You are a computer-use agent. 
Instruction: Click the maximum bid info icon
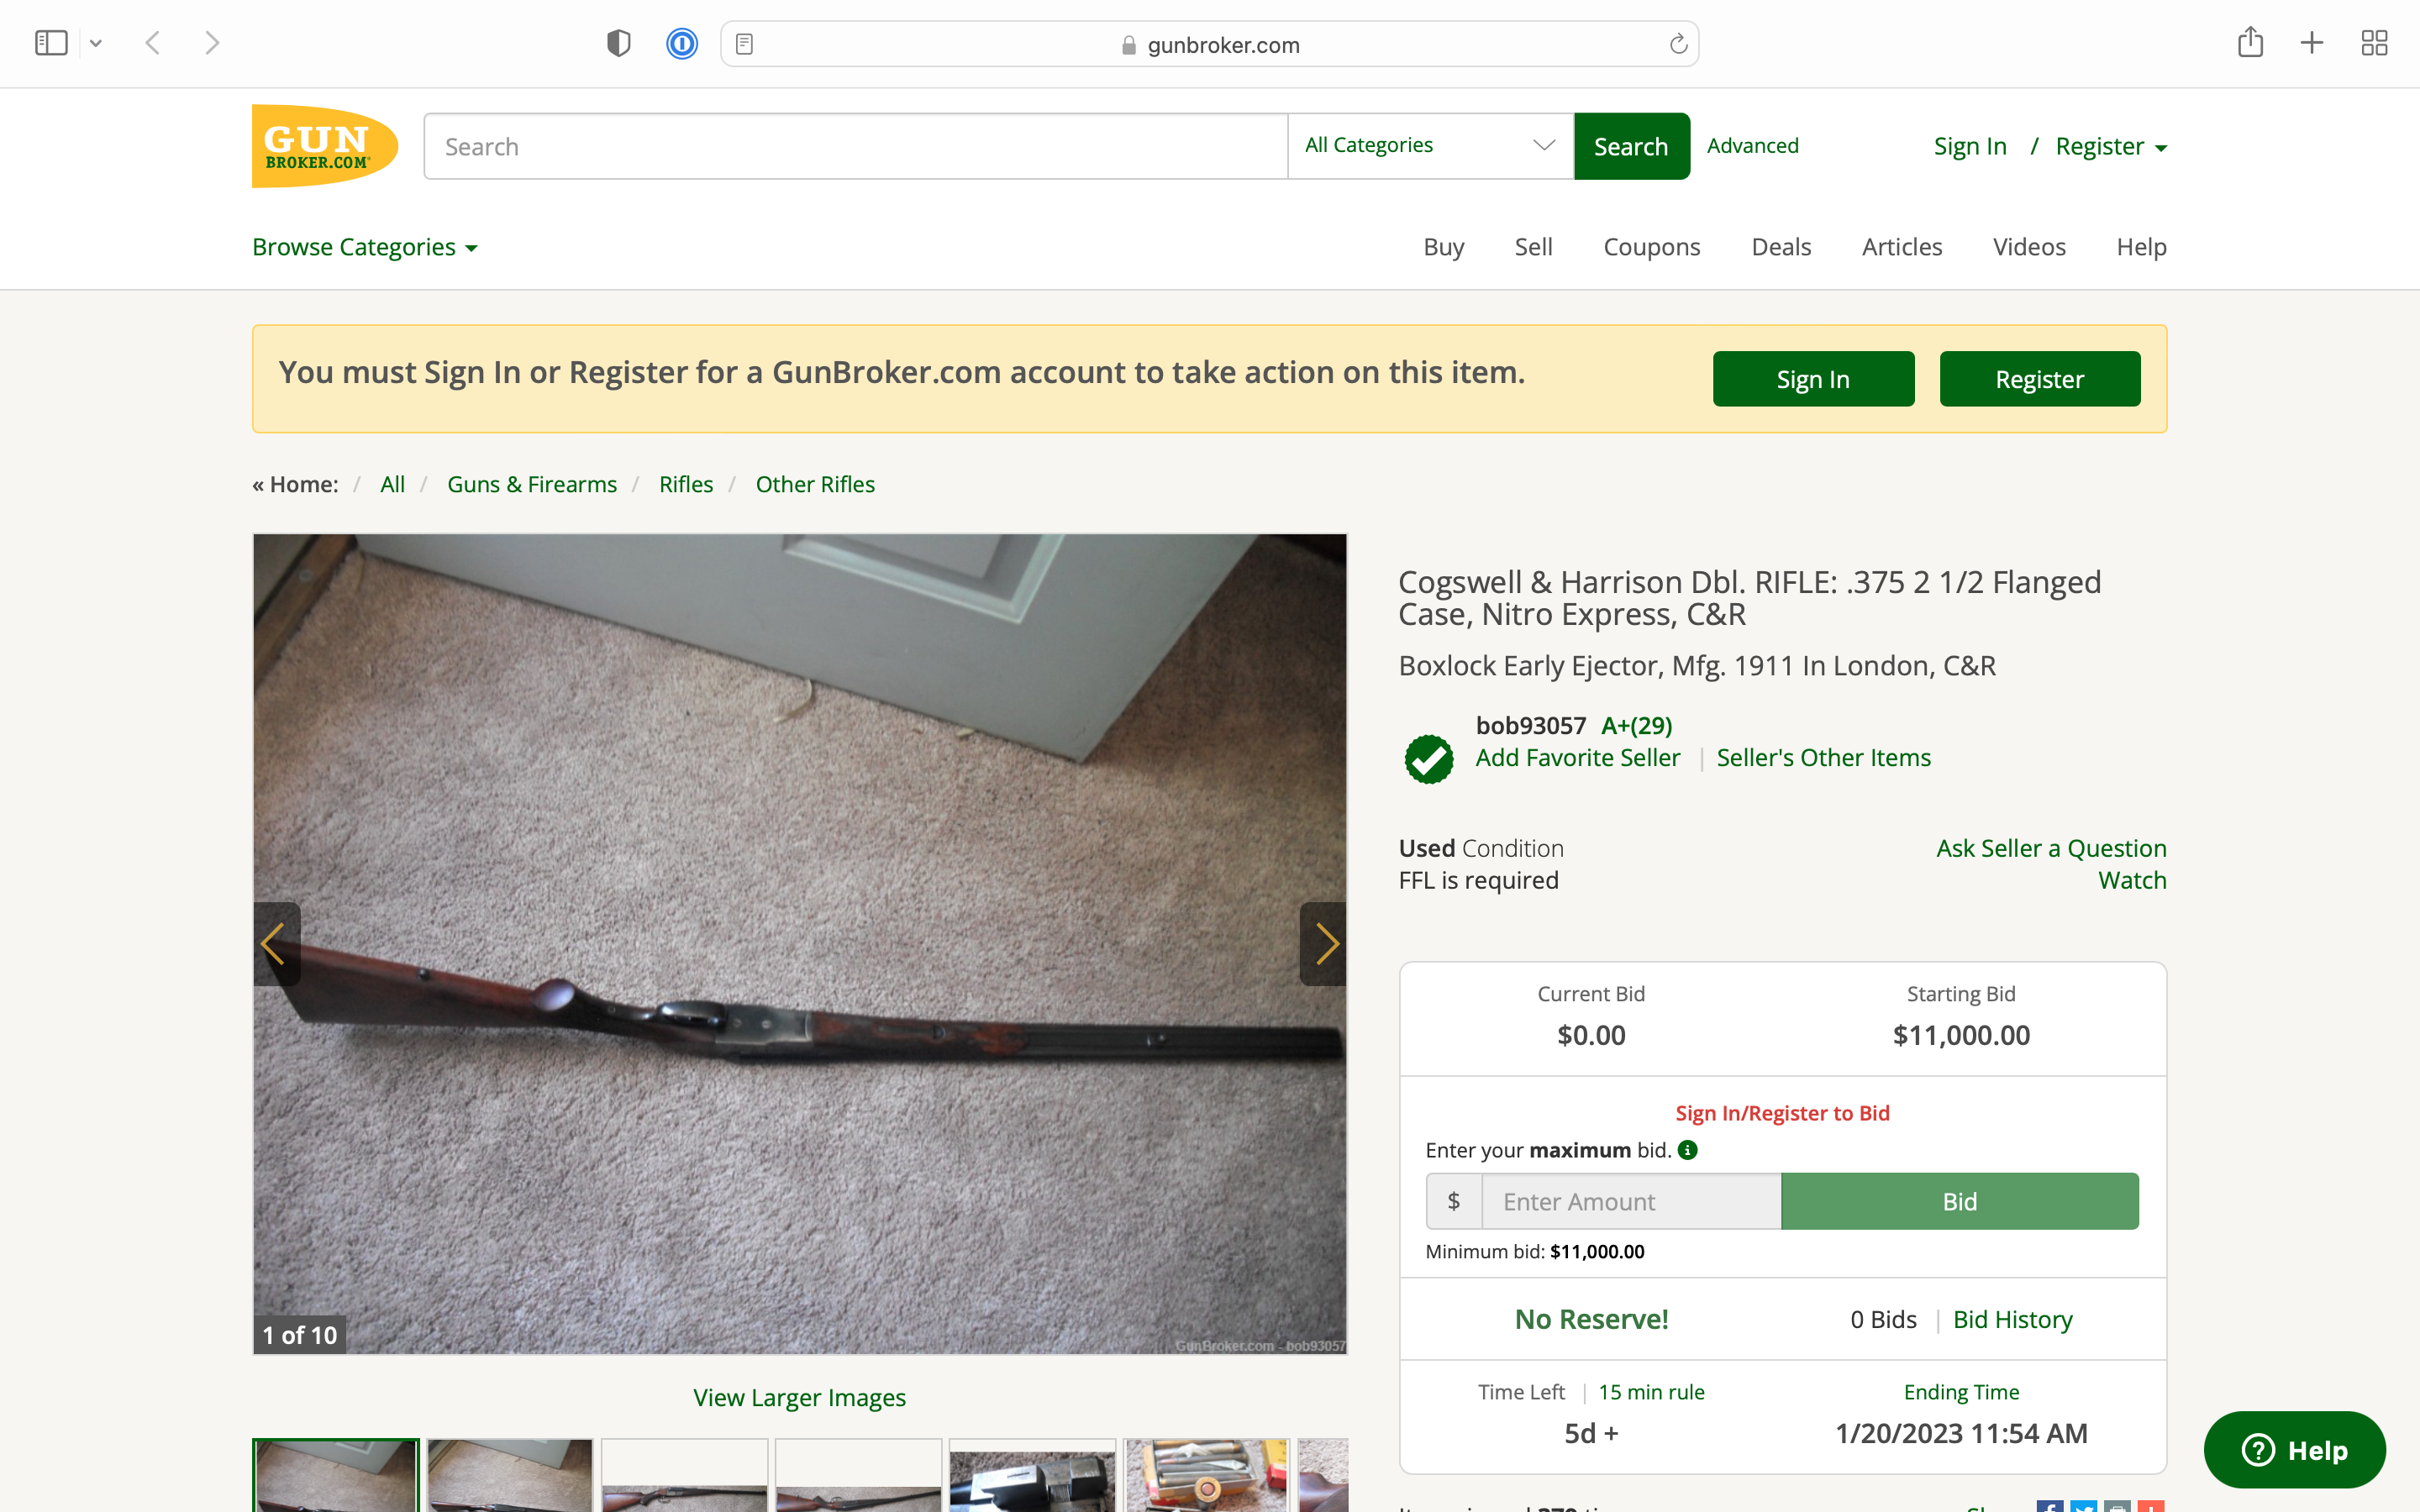[1687, 1150]
